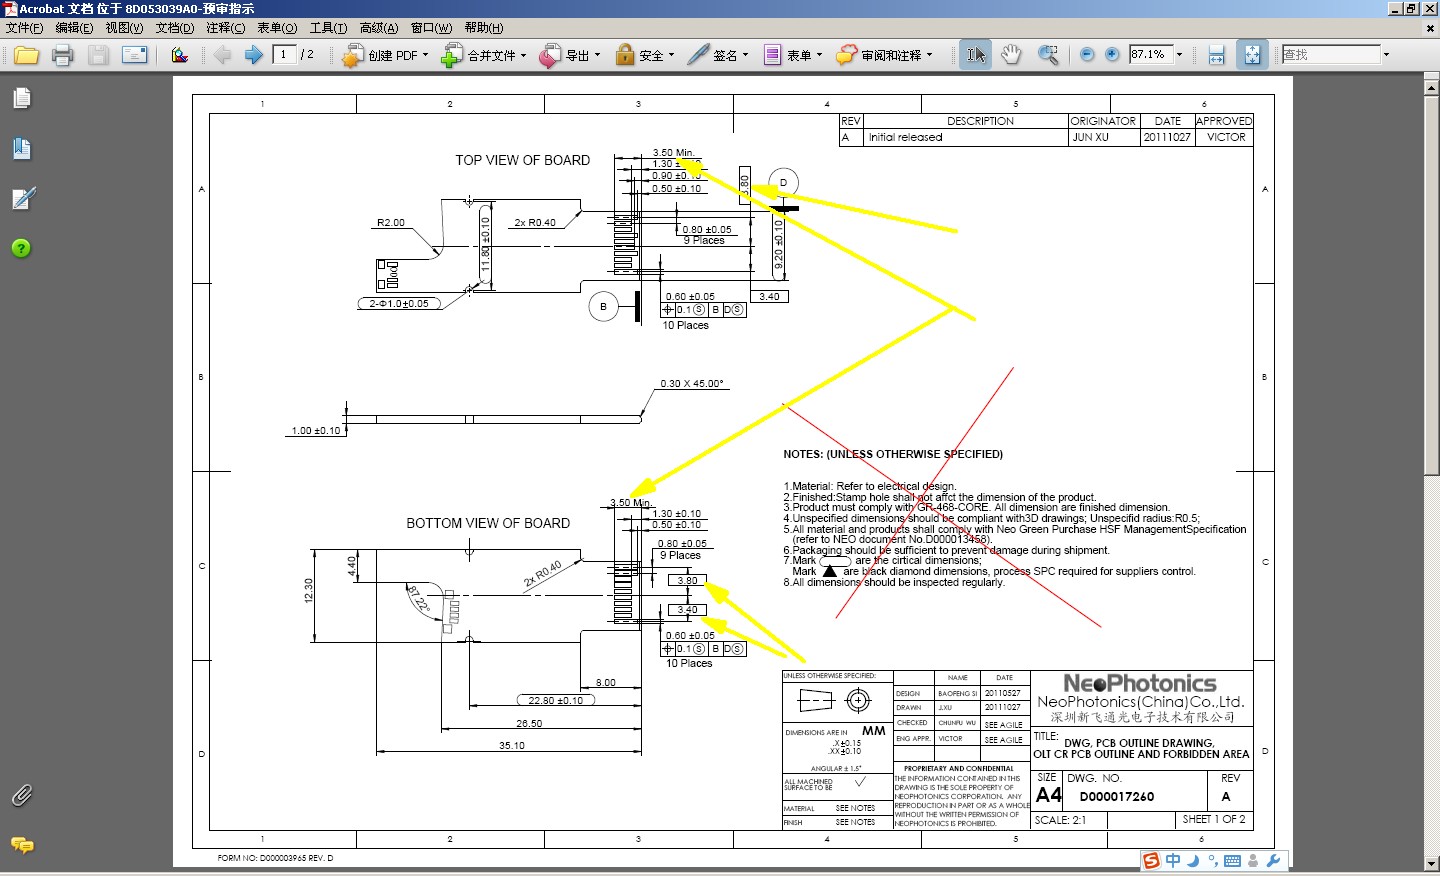Open the 安全 security dropdown
This screenshot has width=1440, height=876.
(x=645, y=55)
